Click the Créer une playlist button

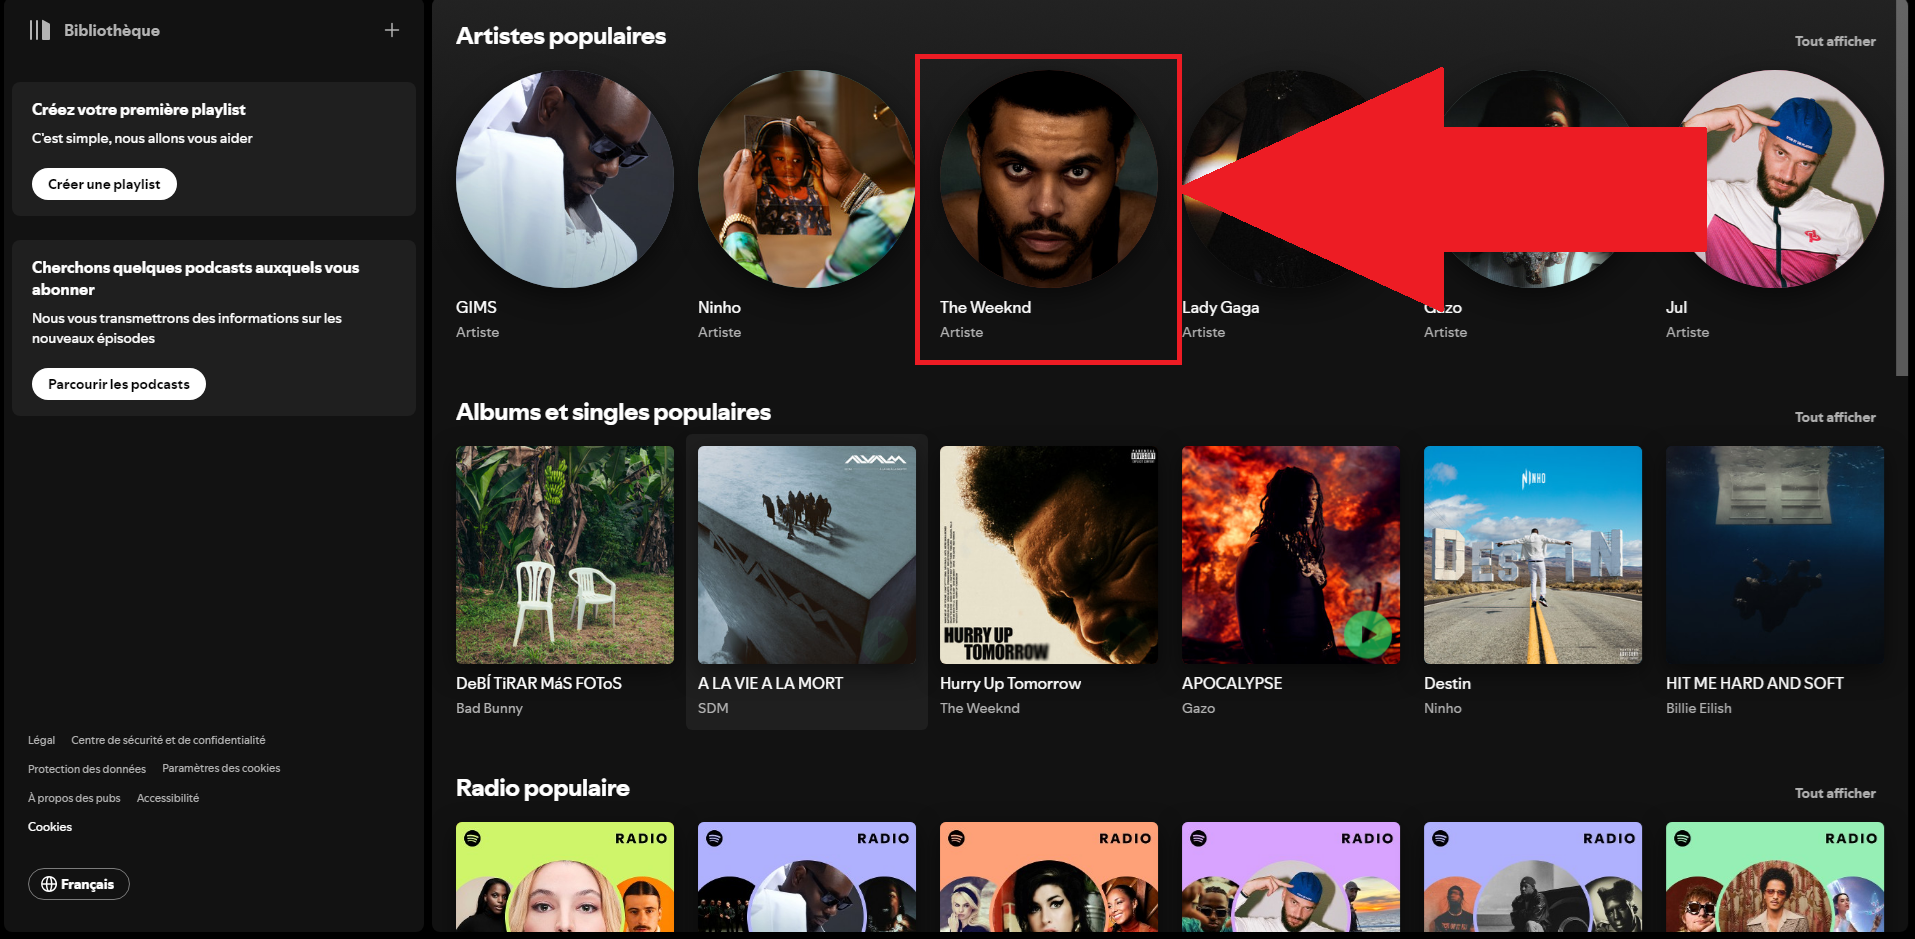pyautogui.click(x=104, y=184)
